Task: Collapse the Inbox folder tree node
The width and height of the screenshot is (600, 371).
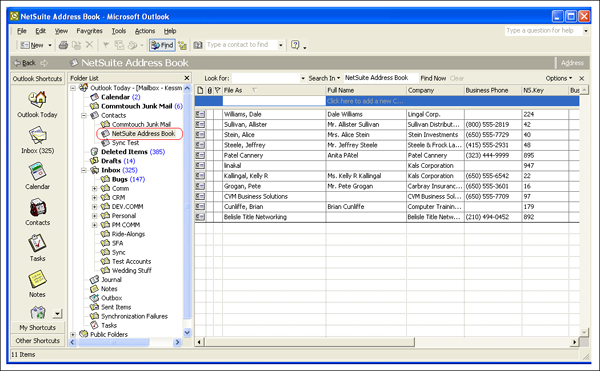Action: (x=84, y=170)
